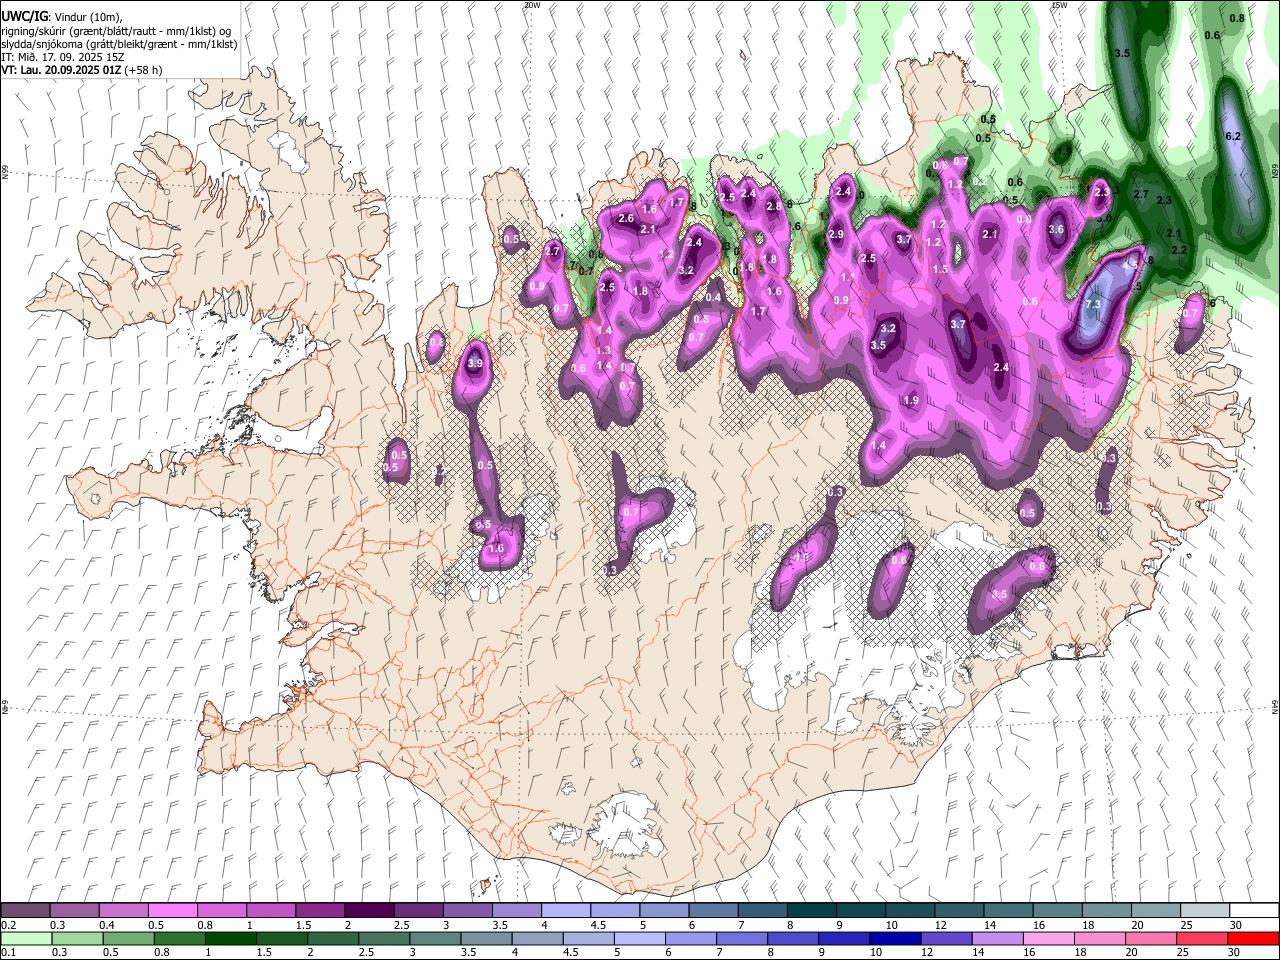
Task: Click the crimson rain swatch labeled 25
Action: click(1202, 938)
